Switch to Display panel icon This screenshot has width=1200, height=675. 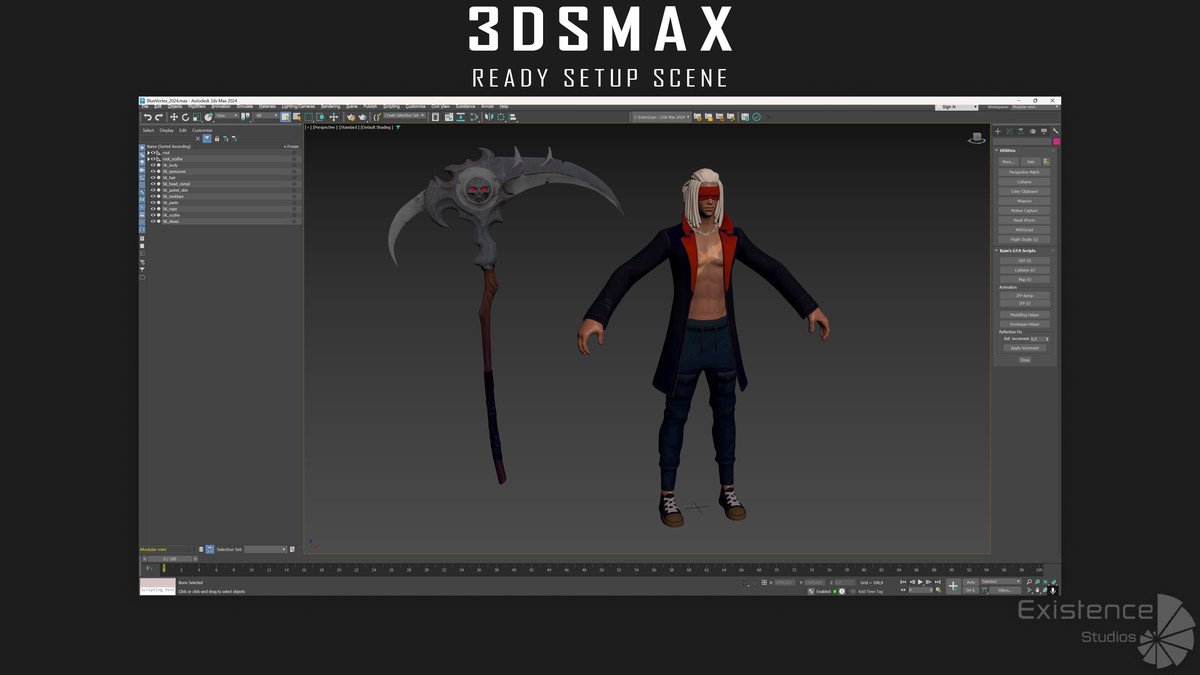1044,131
